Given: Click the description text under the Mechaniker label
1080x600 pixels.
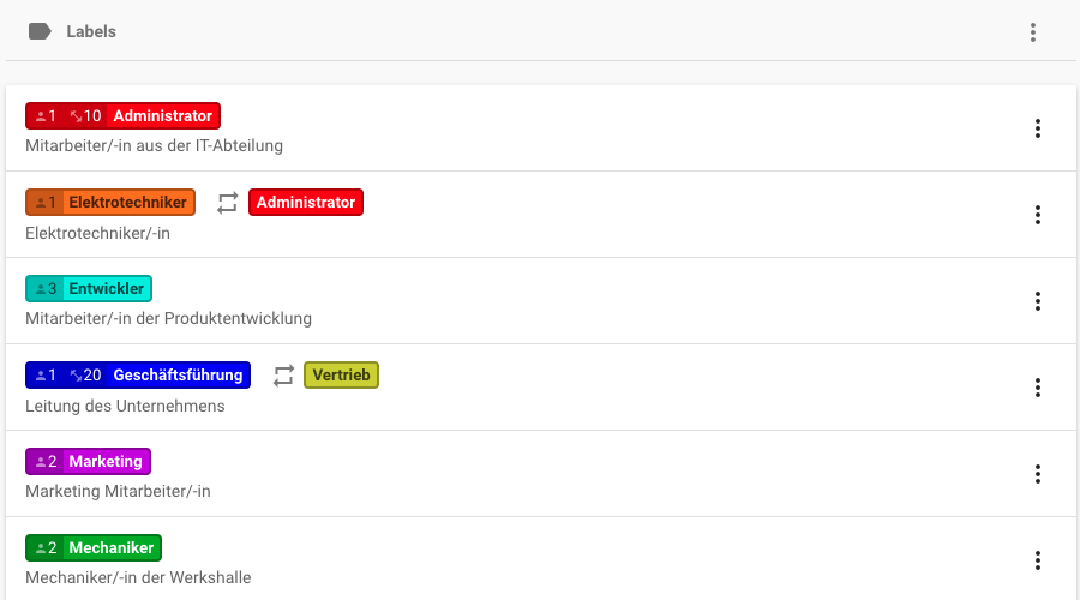Looking at the screenshot, I should tap(139, 577).
